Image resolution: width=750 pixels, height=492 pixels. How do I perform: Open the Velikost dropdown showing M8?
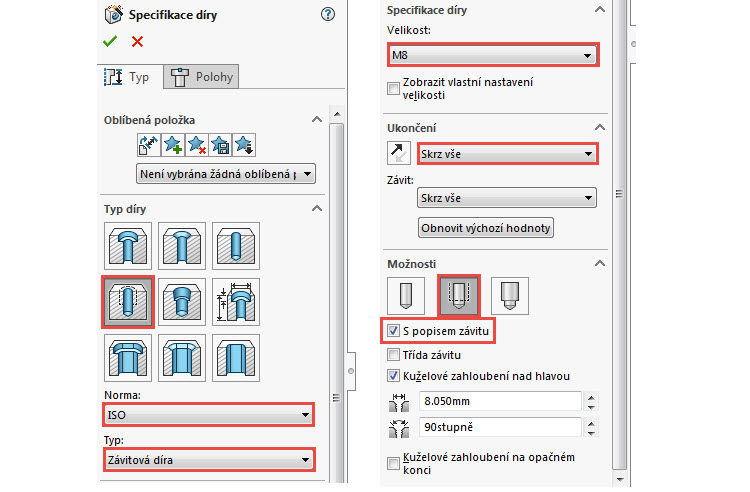click(493, 55)
